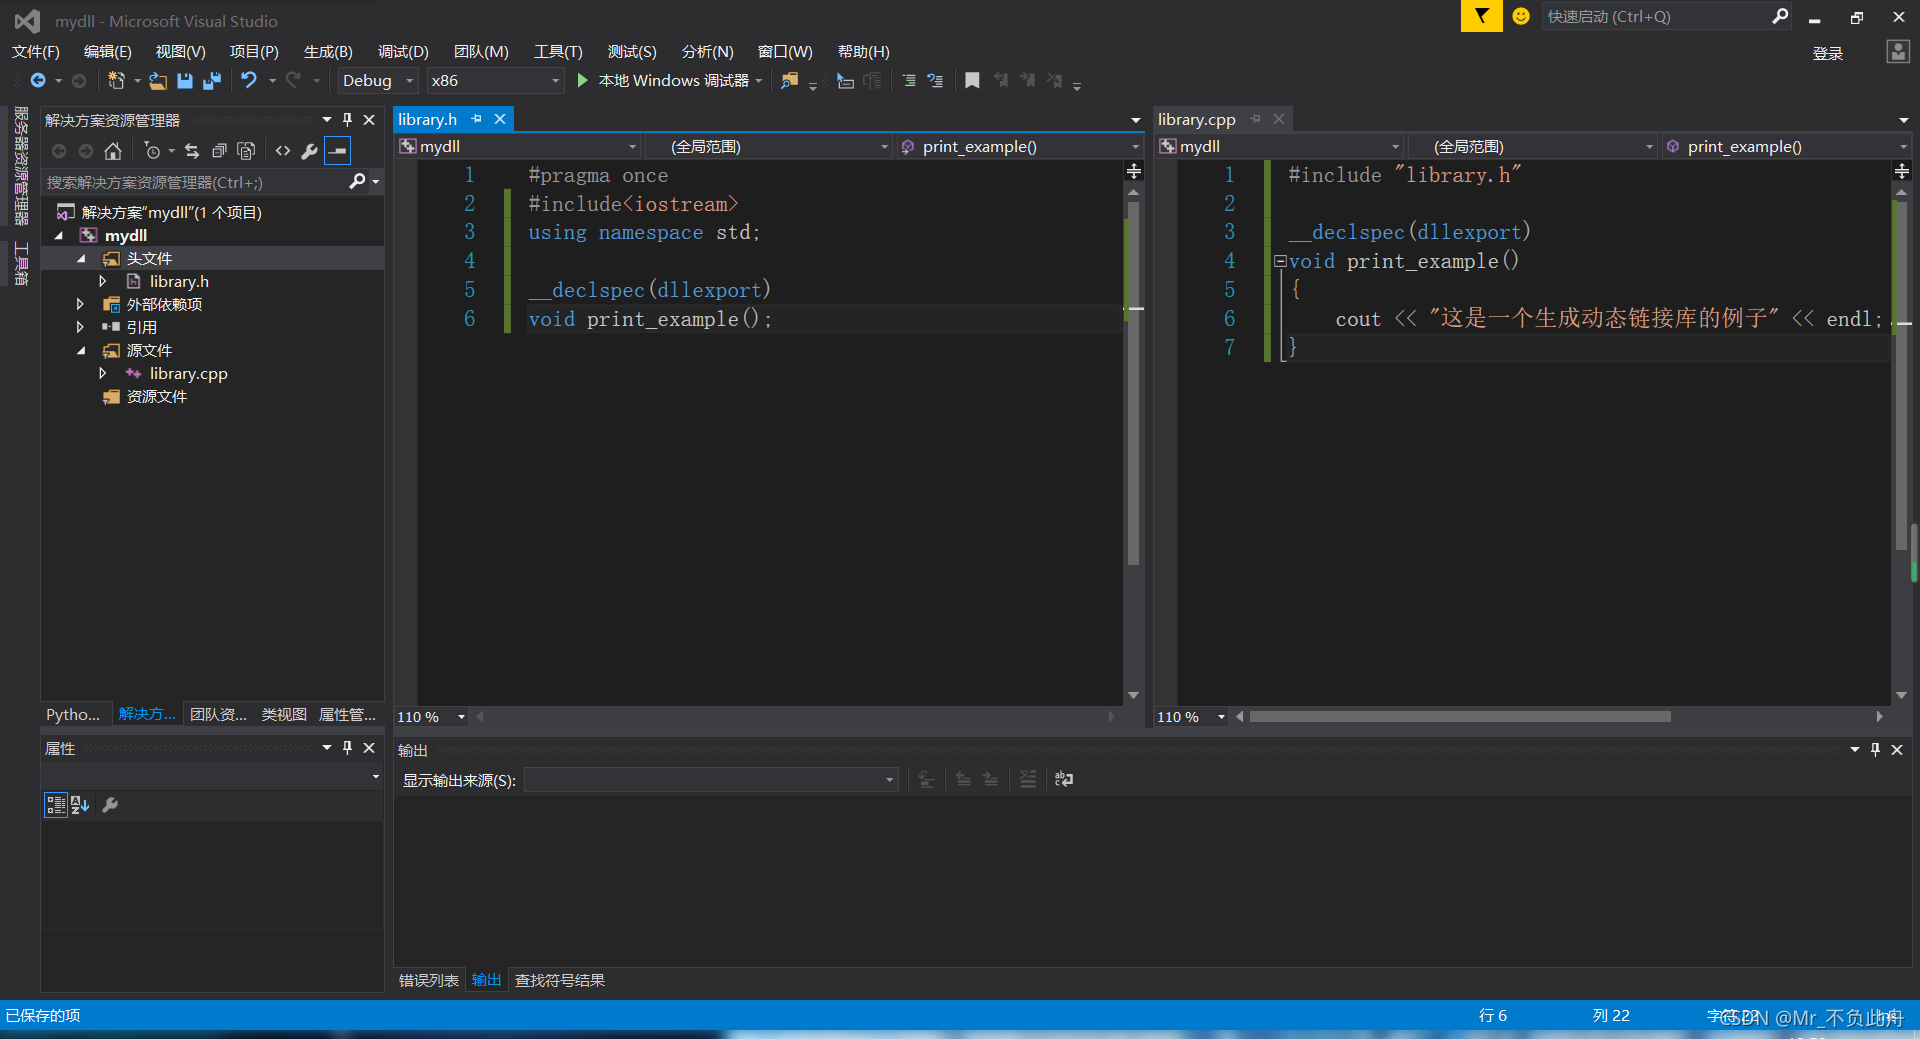Open the 生成(B) menu
1920x1039 pixels.
328,52
